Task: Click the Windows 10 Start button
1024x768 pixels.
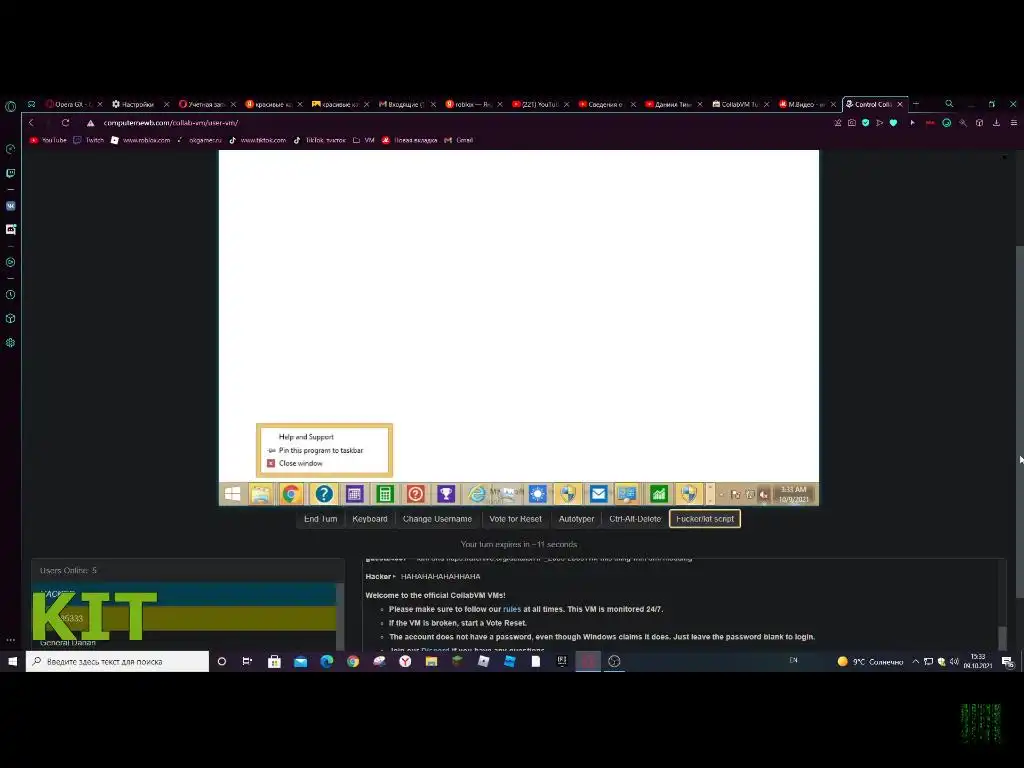Action: 12,662
